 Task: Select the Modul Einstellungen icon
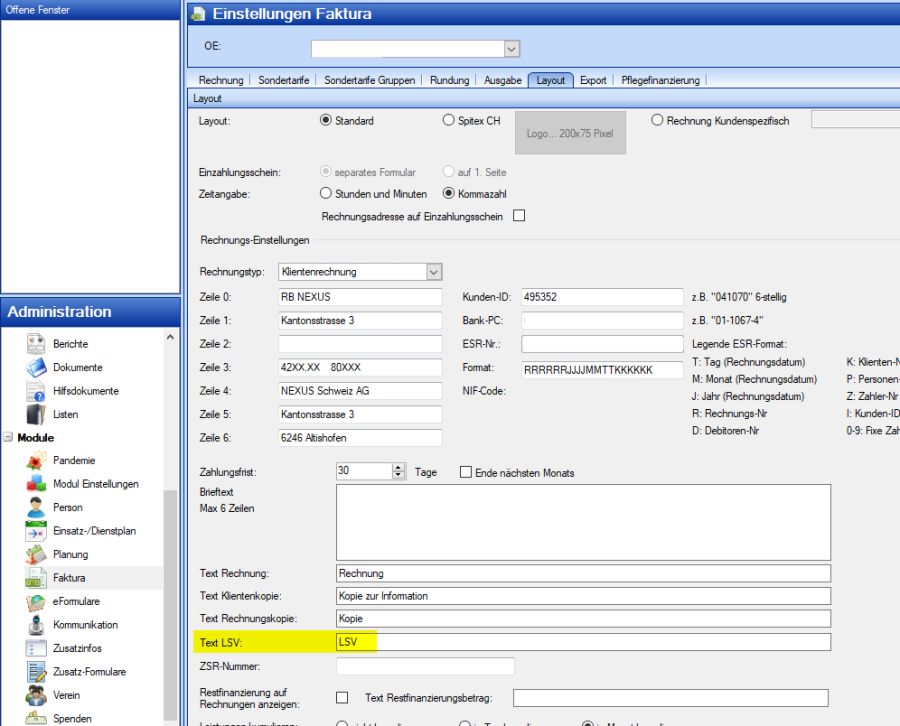[x=36, y=484]
